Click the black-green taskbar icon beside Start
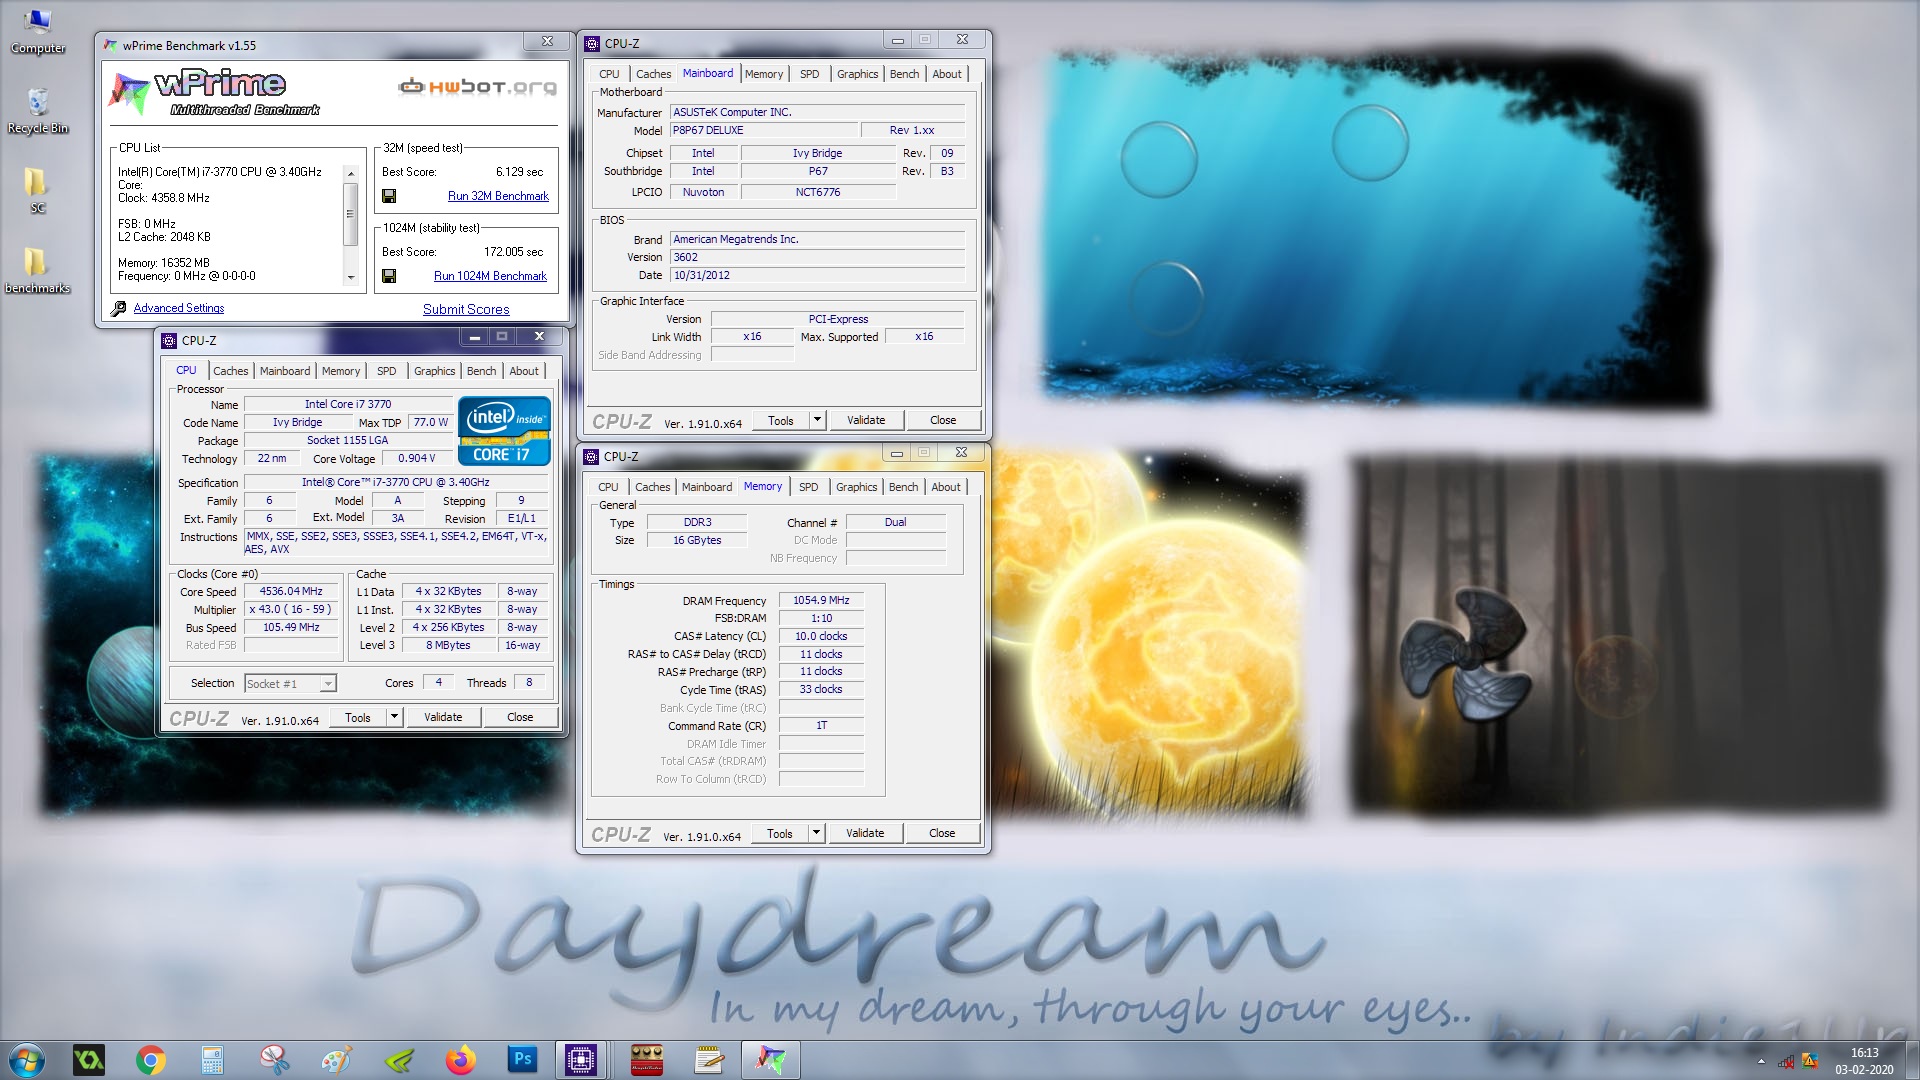This screenshot has height=1080, width=1920. 89,1060
